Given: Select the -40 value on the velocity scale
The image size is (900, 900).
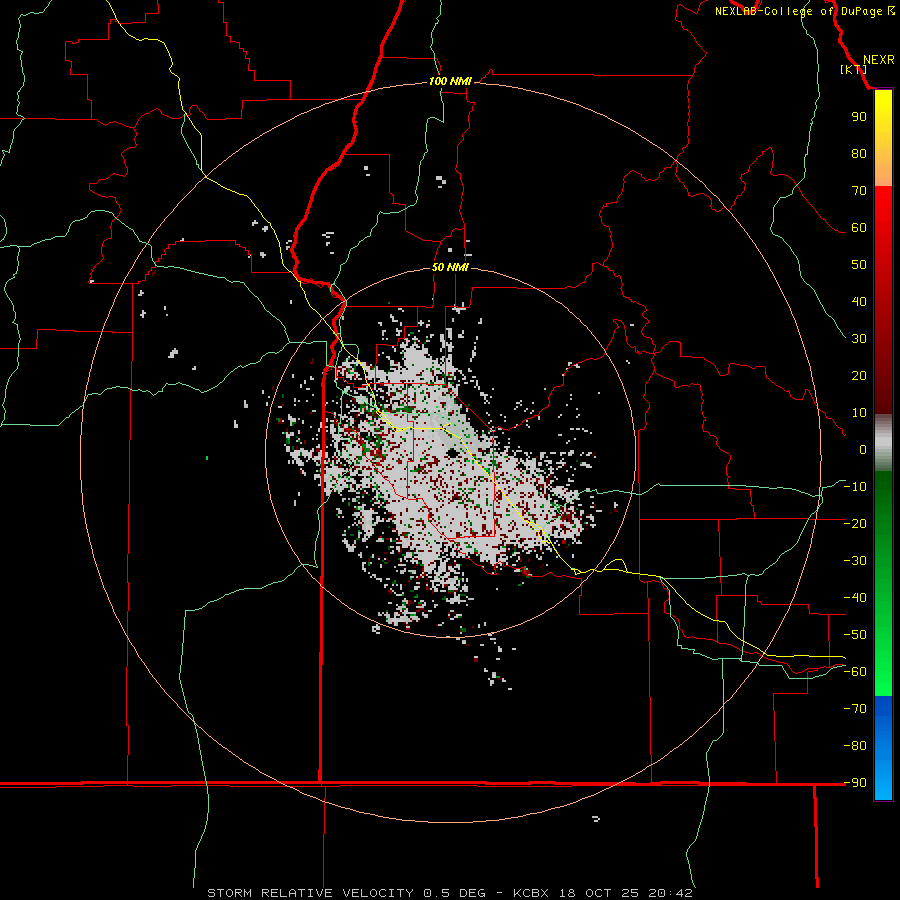Looking at the screenshot, I should [855, 598].
